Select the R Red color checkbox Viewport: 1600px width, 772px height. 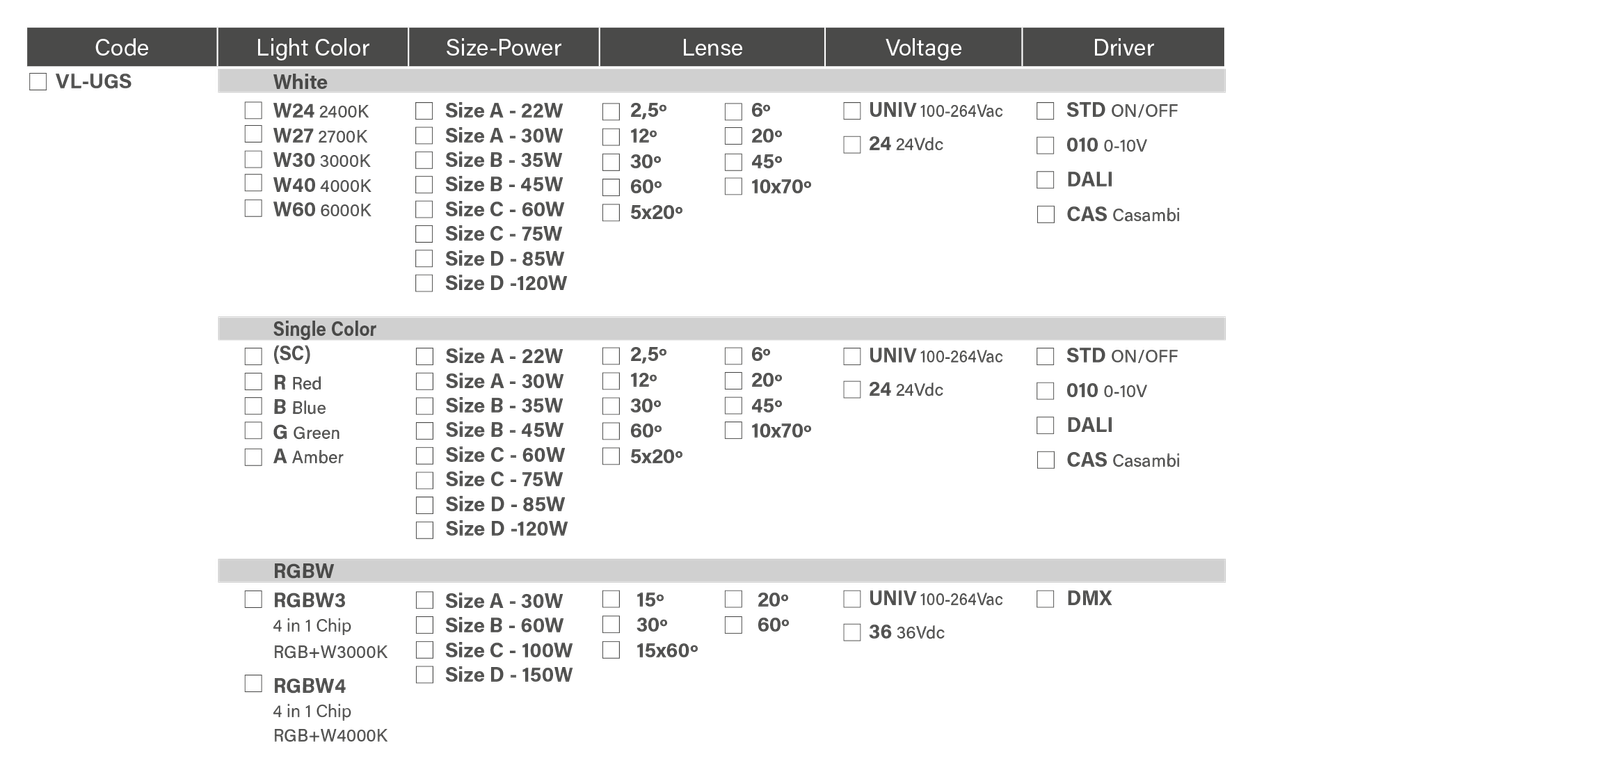click(254, 382)
